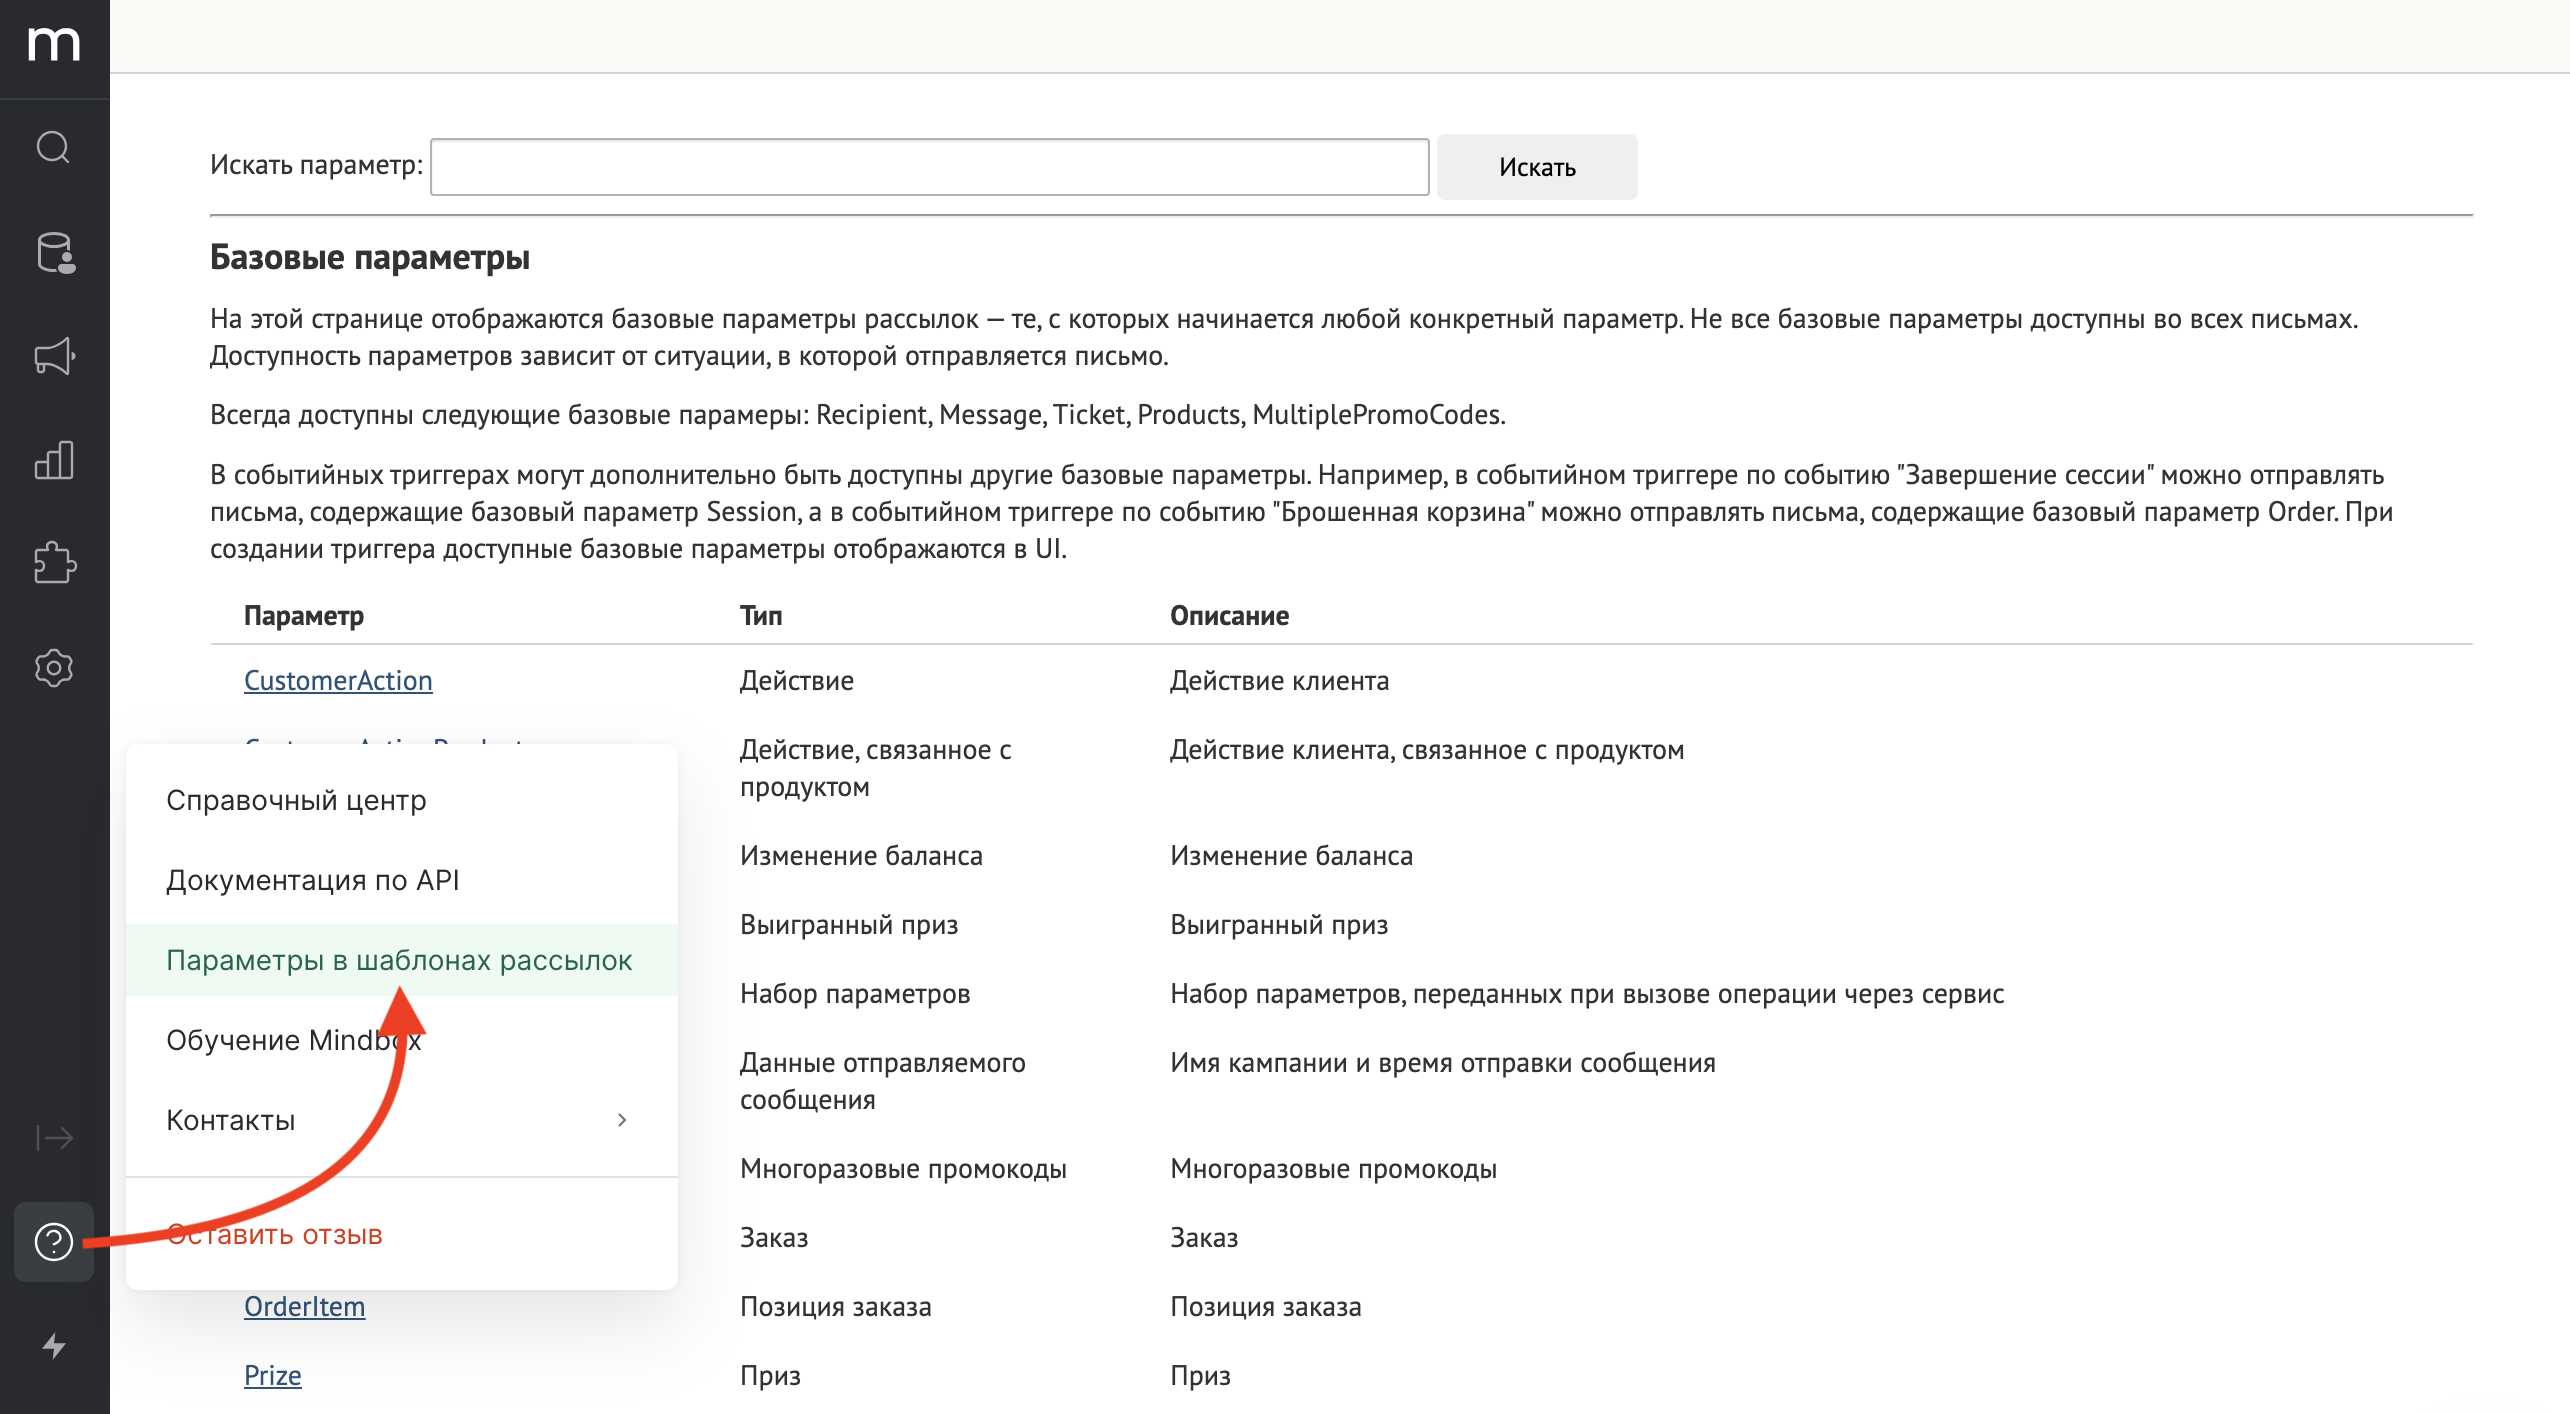
Task: Expand the Контакты submenu chevron
Action: click(622, 1120)
